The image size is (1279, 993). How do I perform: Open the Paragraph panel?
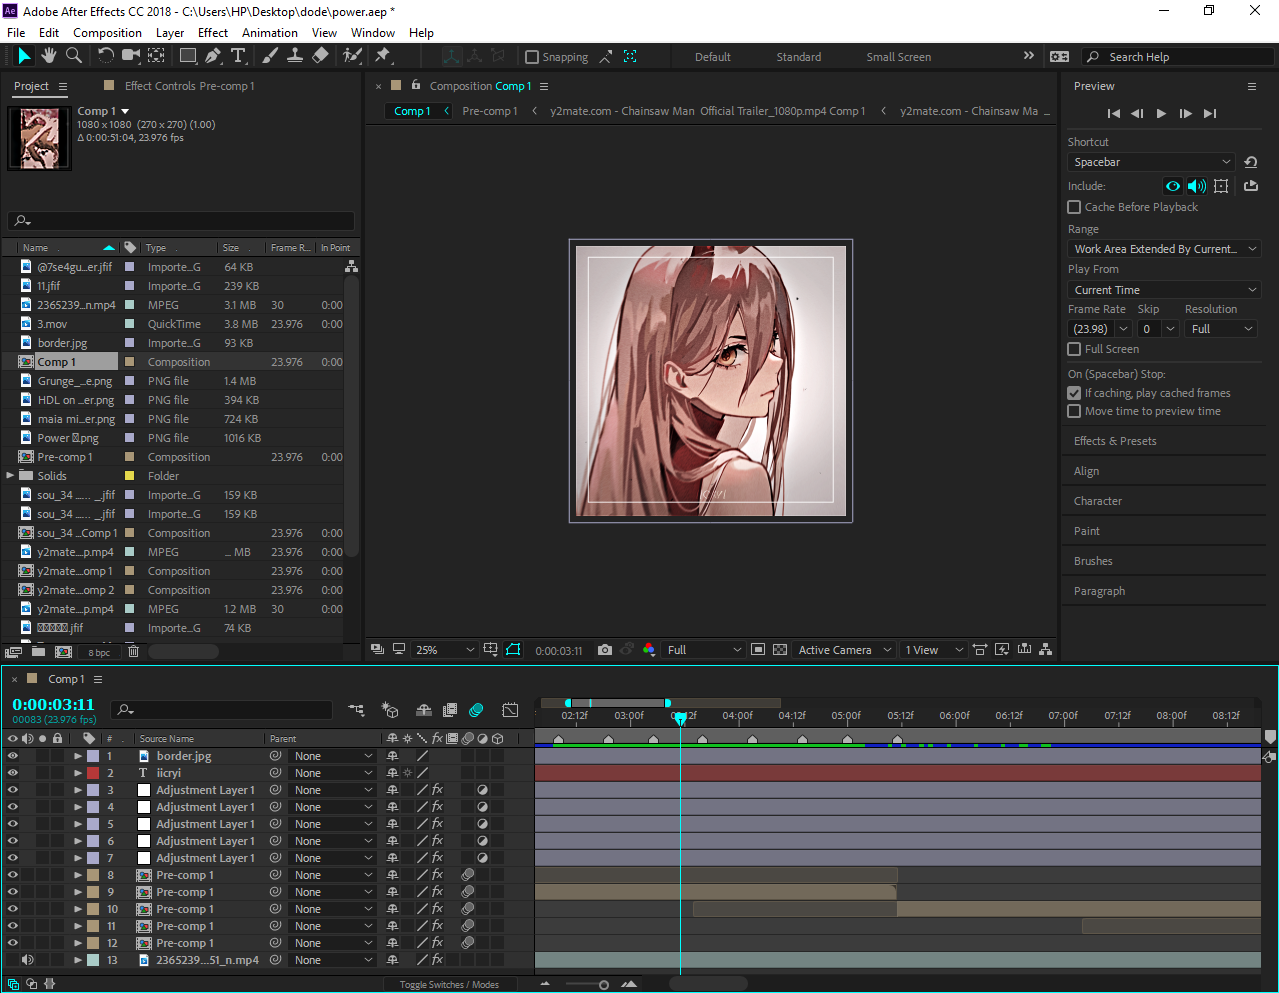click(x=1099, y=591)
